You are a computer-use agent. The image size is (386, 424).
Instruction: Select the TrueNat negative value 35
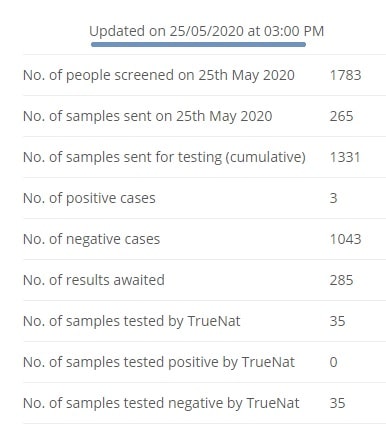(x=337, y=403)
